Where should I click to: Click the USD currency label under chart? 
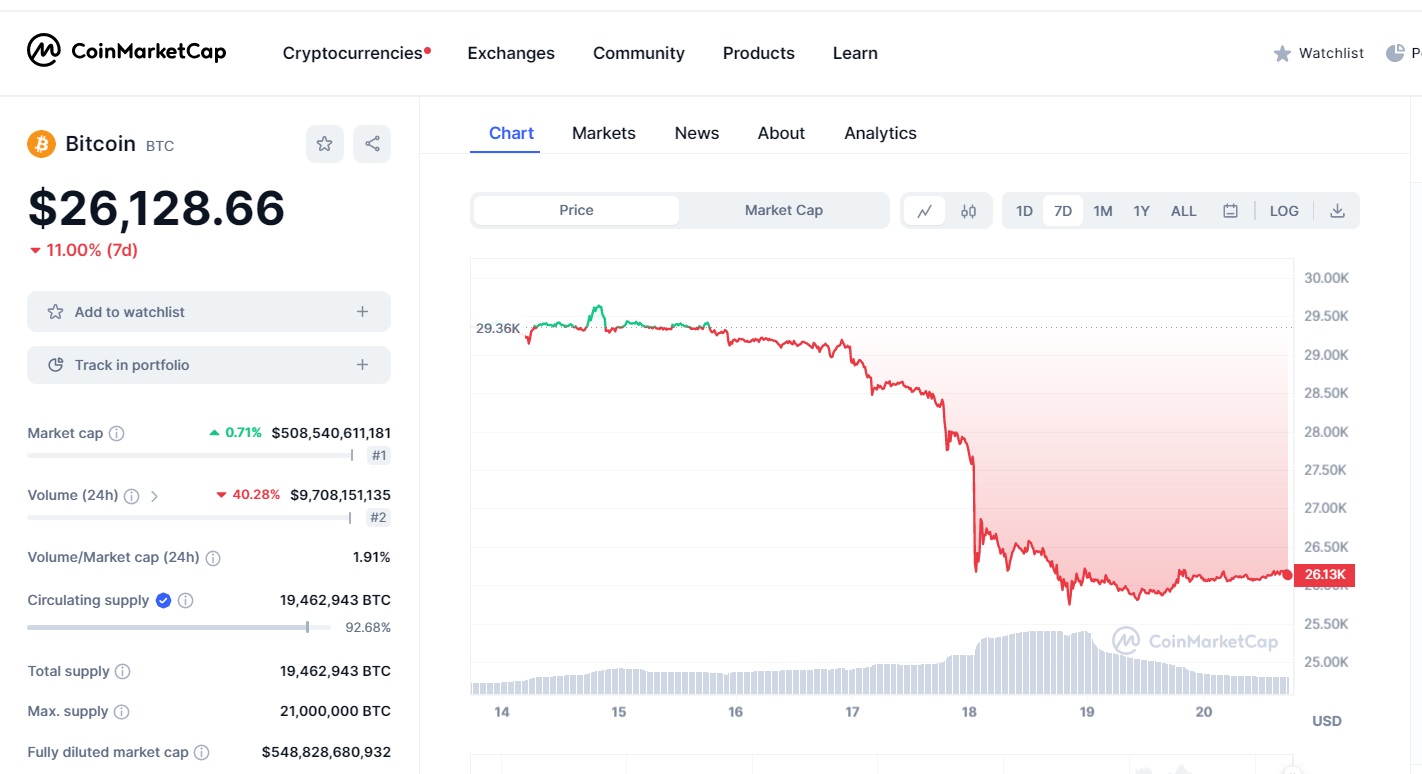[x=1326, y=721]
